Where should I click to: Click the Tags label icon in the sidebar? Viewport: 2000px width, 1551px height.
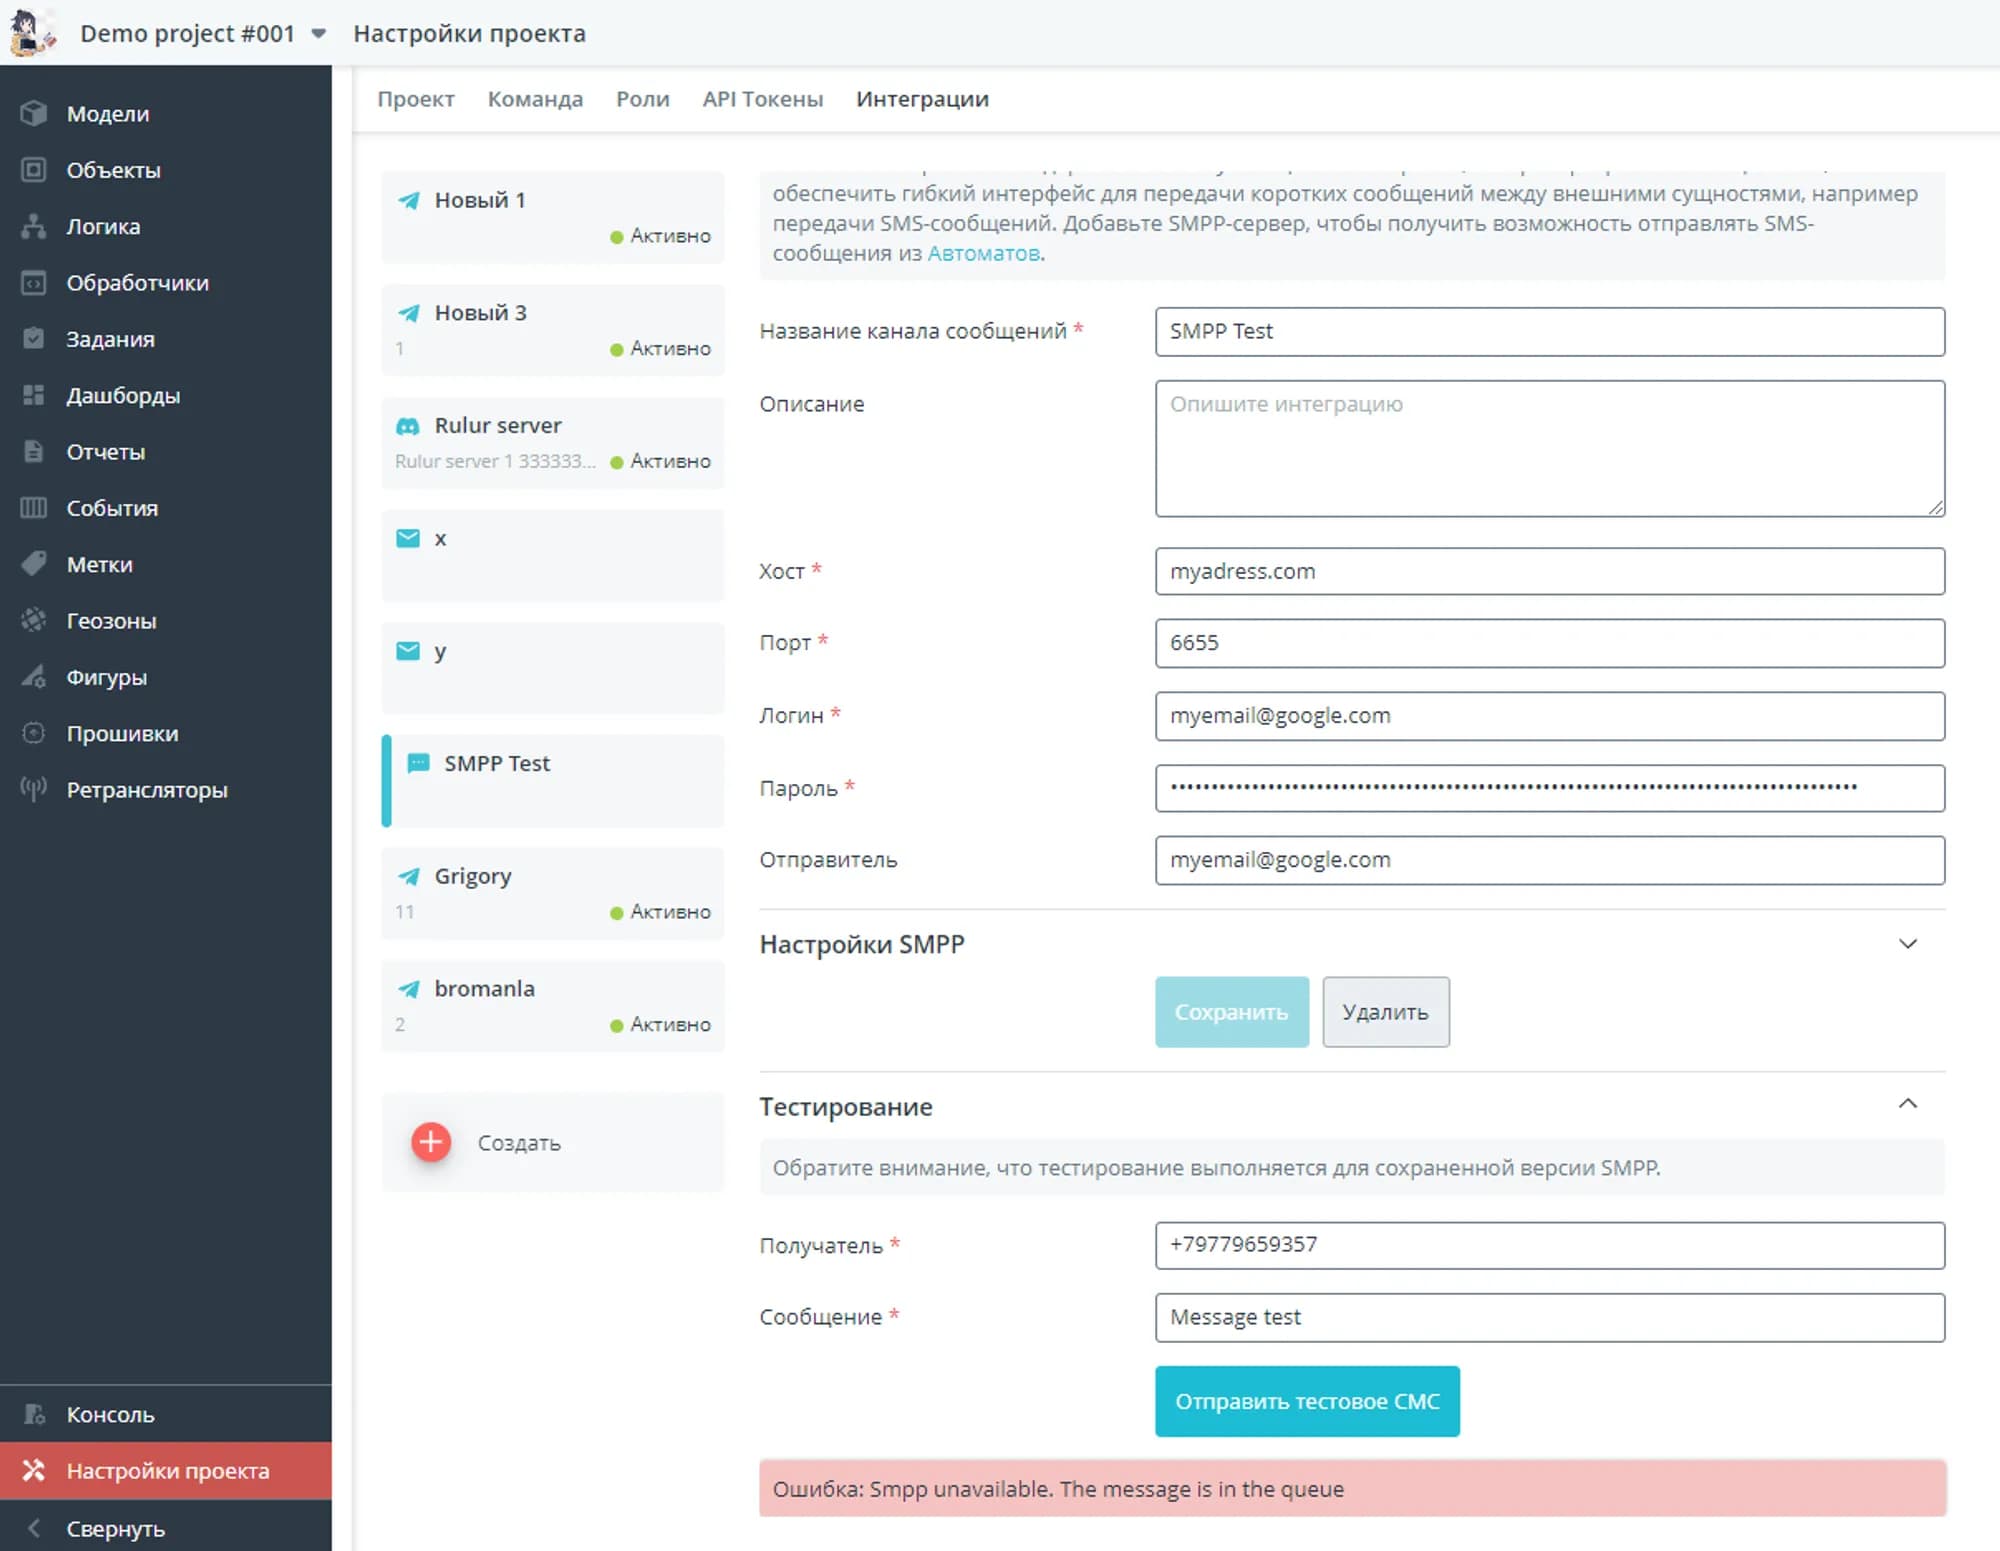coord(34,564)
